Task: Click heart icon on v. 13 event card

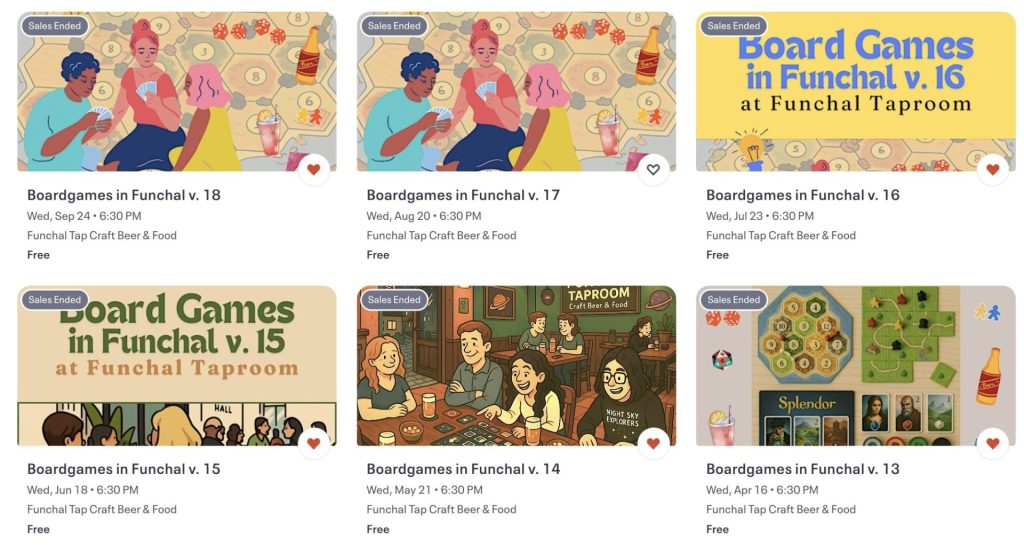Action: point(993,444)
